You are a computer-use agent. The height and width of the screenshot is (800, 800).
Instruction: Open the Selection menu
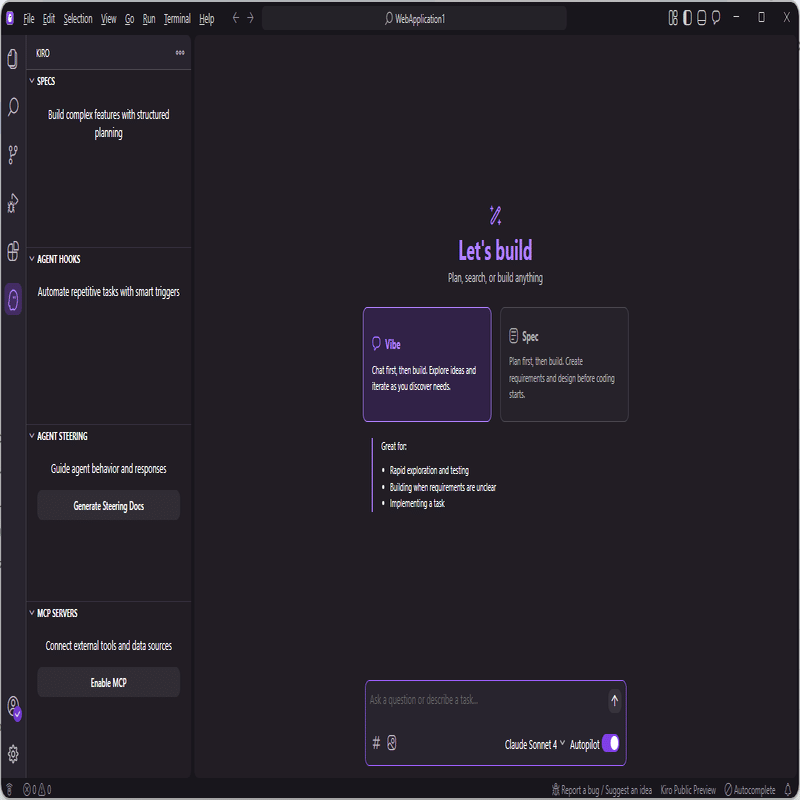tap(78, 17)
